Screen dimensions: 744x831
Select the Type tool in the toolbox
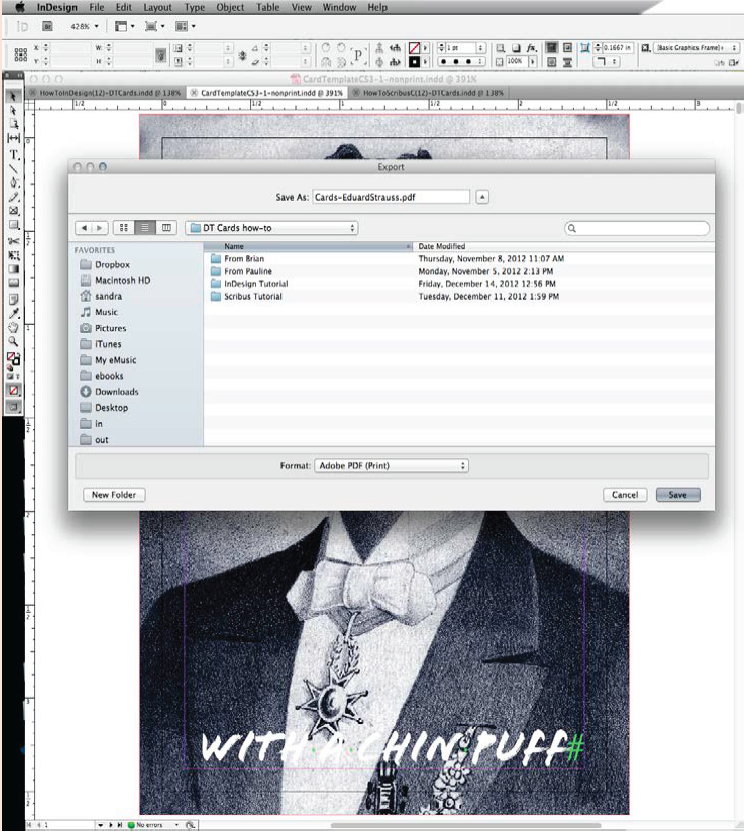[14, 155]
